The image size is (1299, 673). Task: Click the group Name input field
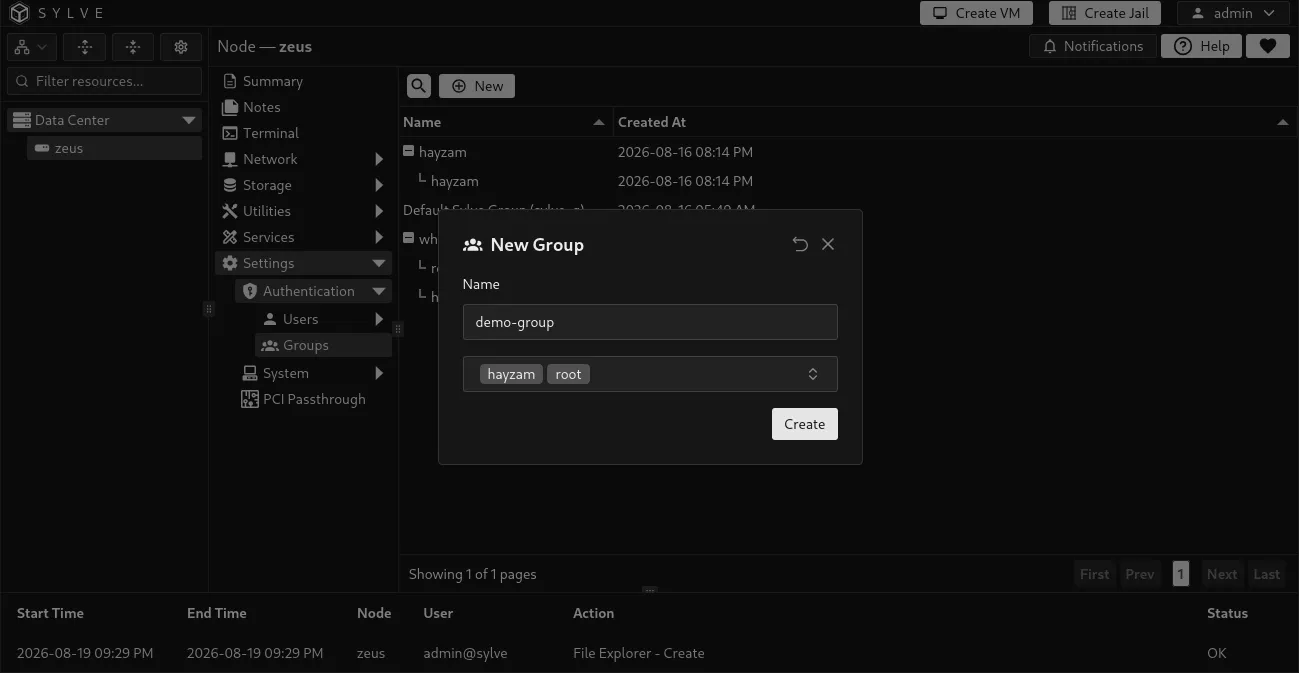(x=650, y=322)
